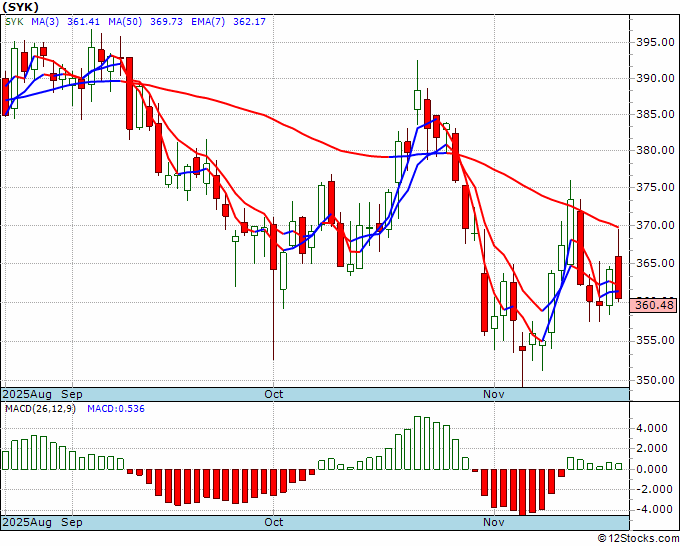The width and height of the screenshot is (680, 546).
Task: Click the Nov label on MACD axis
Action: [494, 522]
